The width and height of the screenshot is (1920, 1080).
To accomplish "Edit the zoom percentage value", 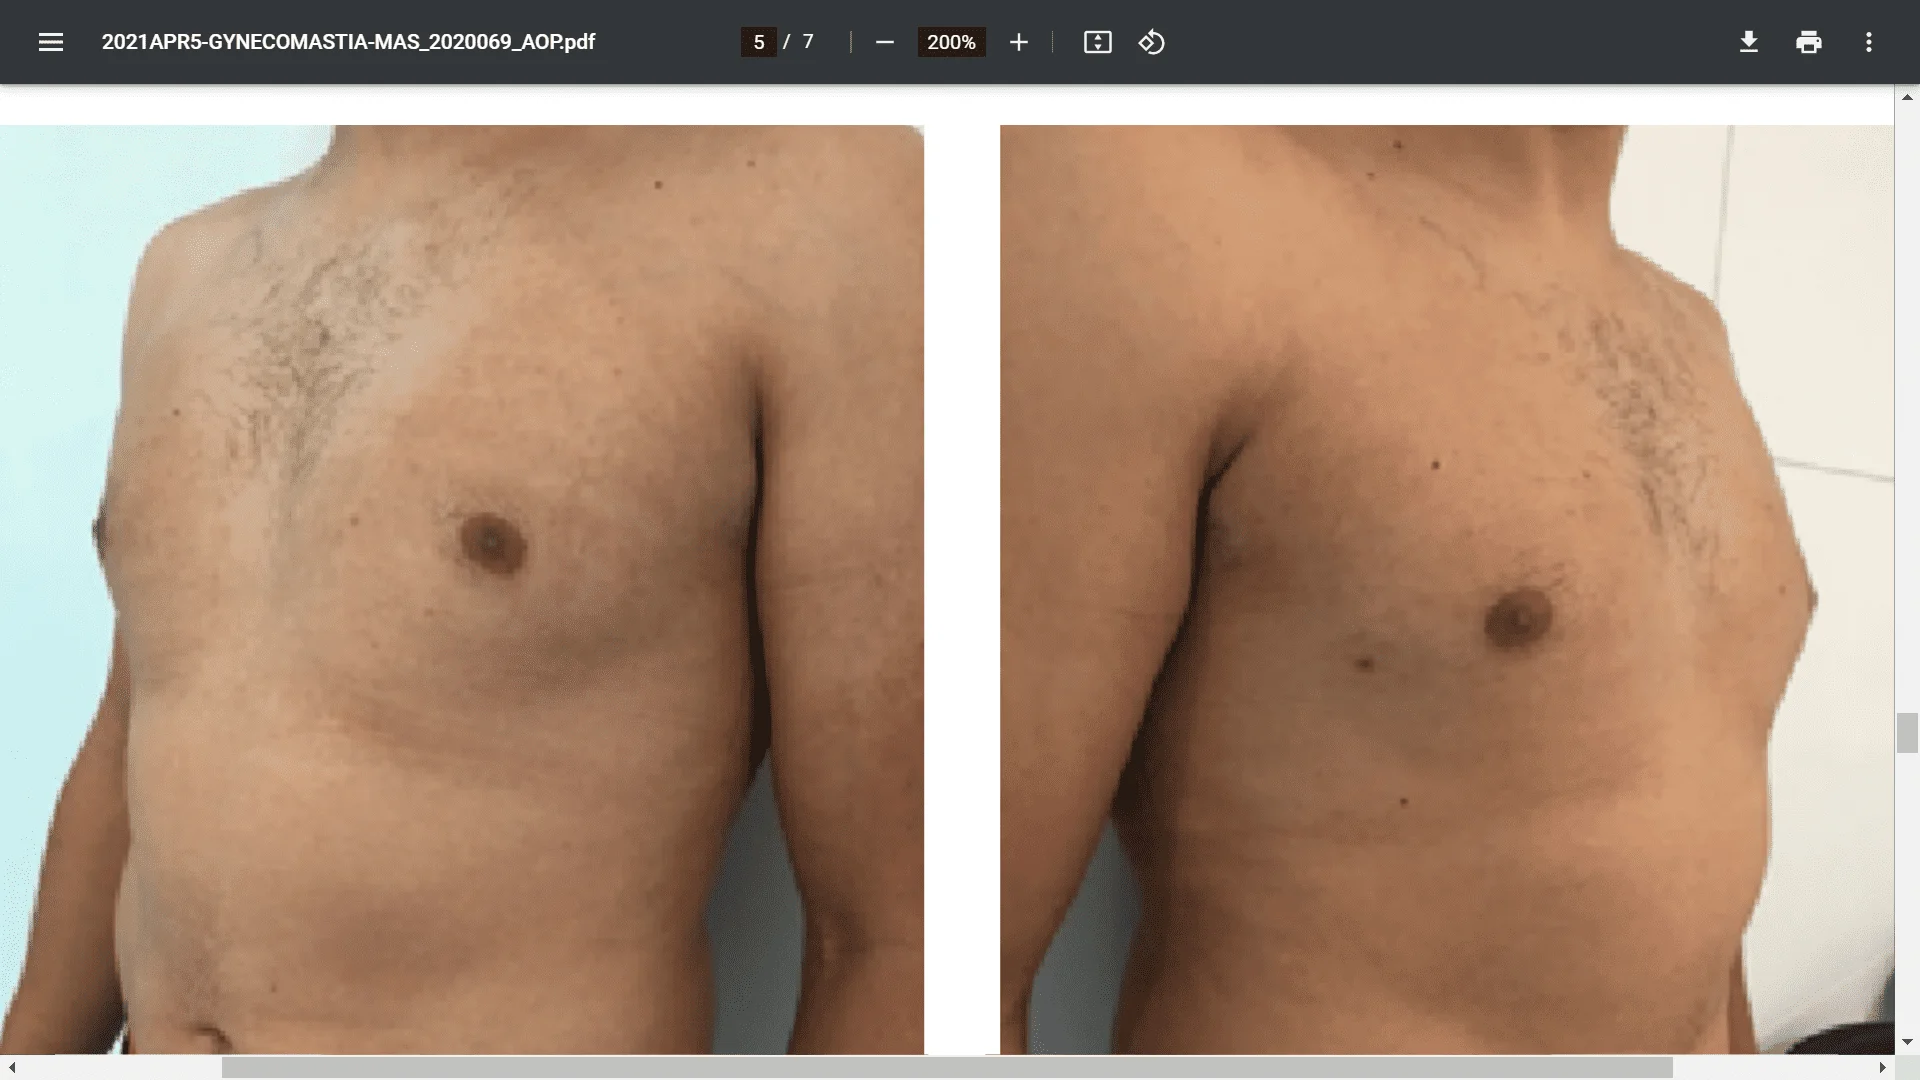I will coord(950,42).
